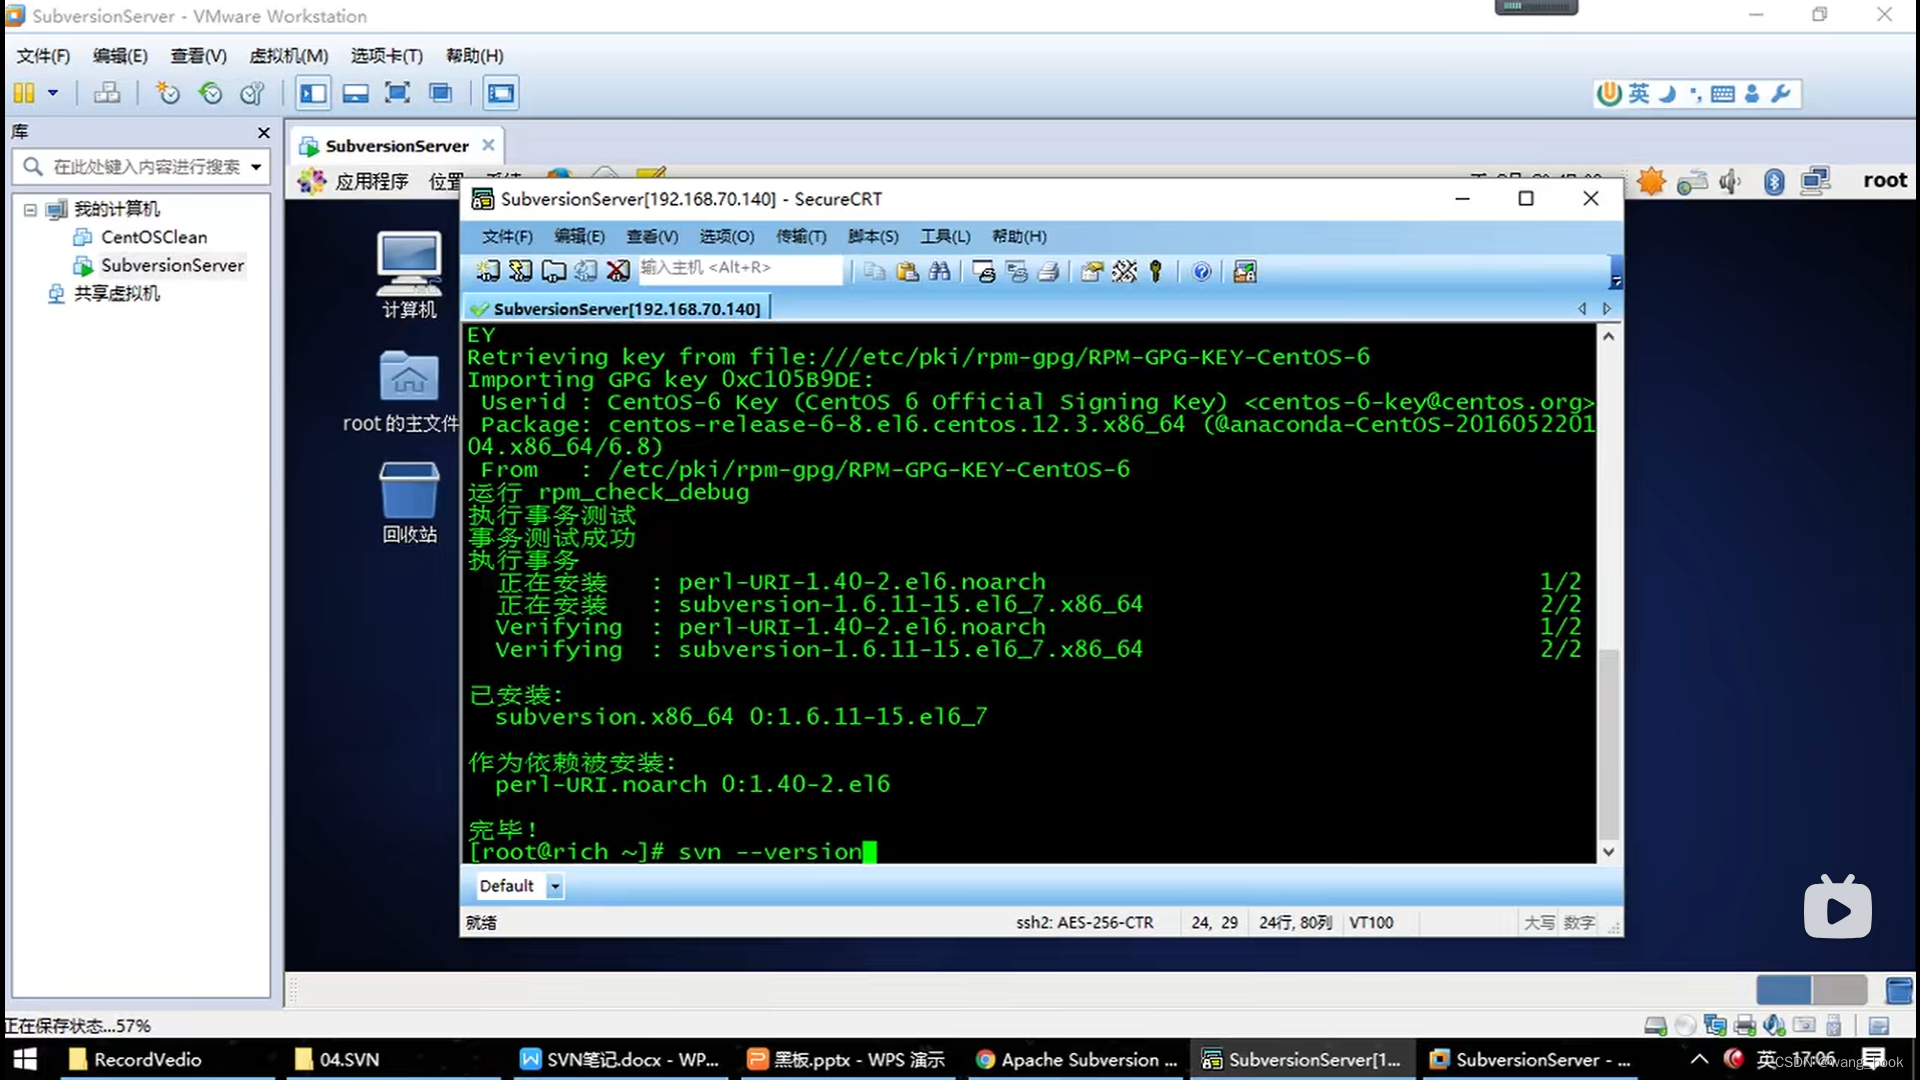The height and width of the screenshot is (1080, 1920).
Task: Click the 输入主机 host input field
Action: click(740, 268)
